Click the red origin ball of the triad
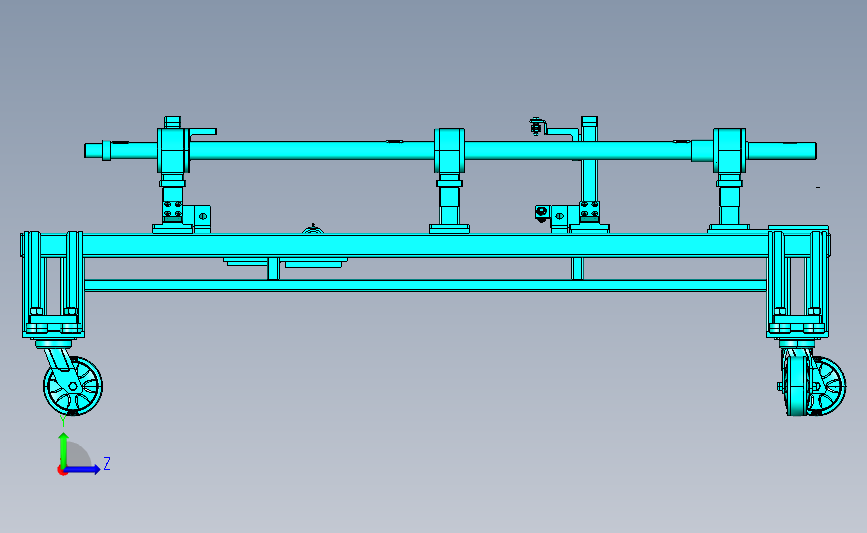 point(62,471)
